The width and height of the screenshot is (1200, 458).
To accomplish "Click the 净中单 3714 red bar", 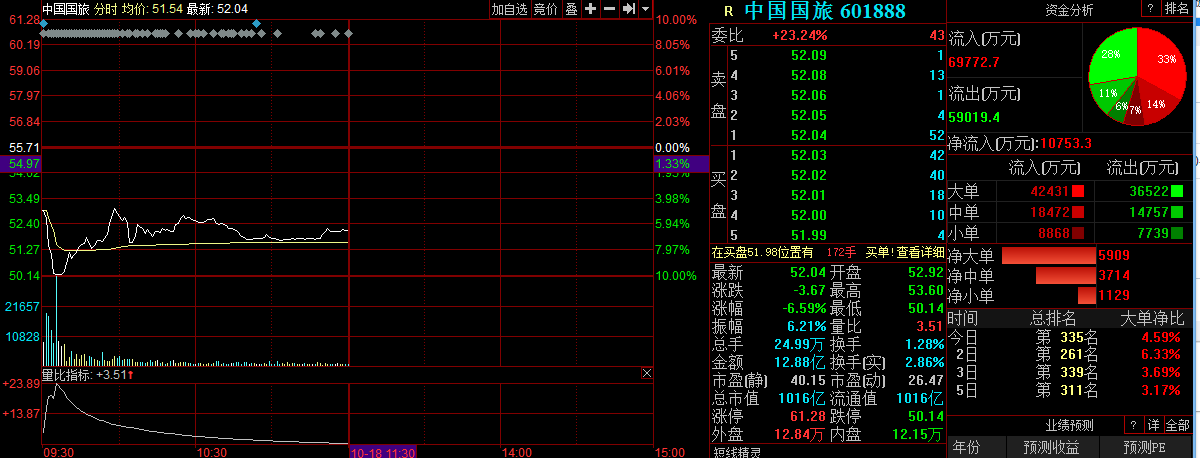I will click(x=1065, y=275).
